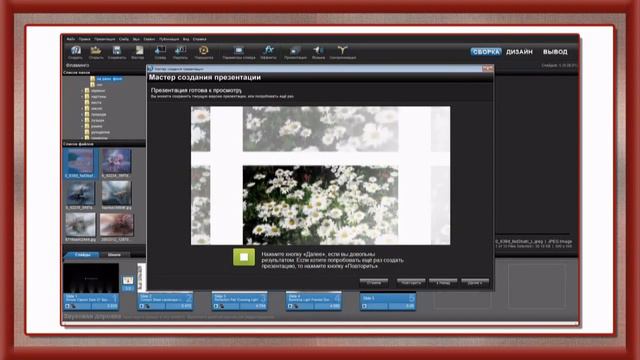The width and height of the screenshot is (640, 360).
Task: Launch the Мастер (Wizard) toolbar icon
Action: point(138,52)
